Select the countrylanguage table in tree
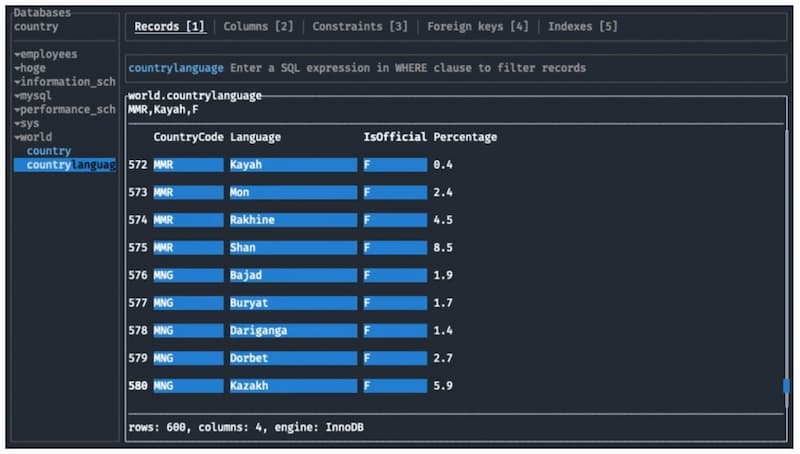The image size is (800, 454). click(x=65, y=165)
